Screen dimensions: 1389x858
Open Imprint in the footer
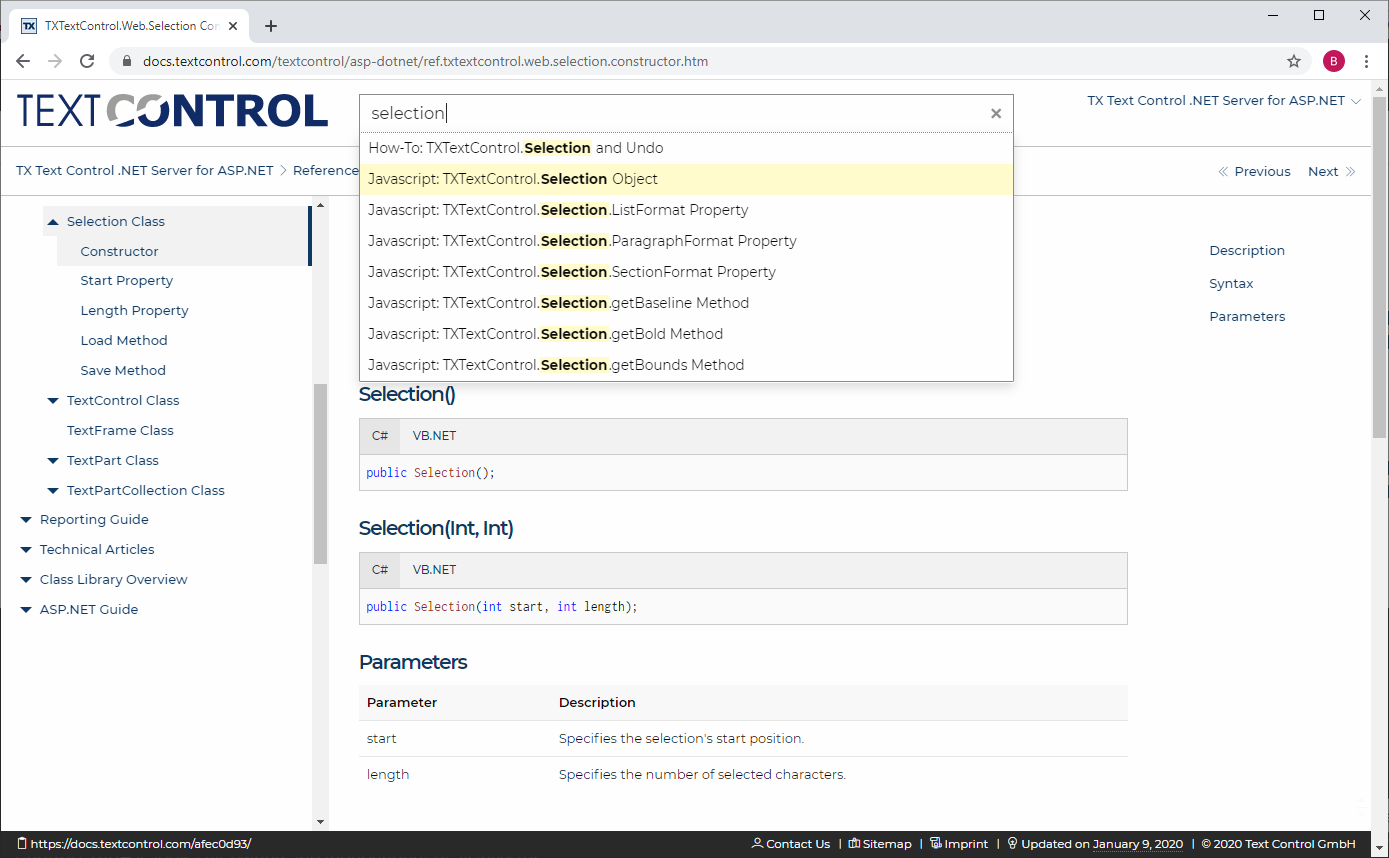point(959,844)
